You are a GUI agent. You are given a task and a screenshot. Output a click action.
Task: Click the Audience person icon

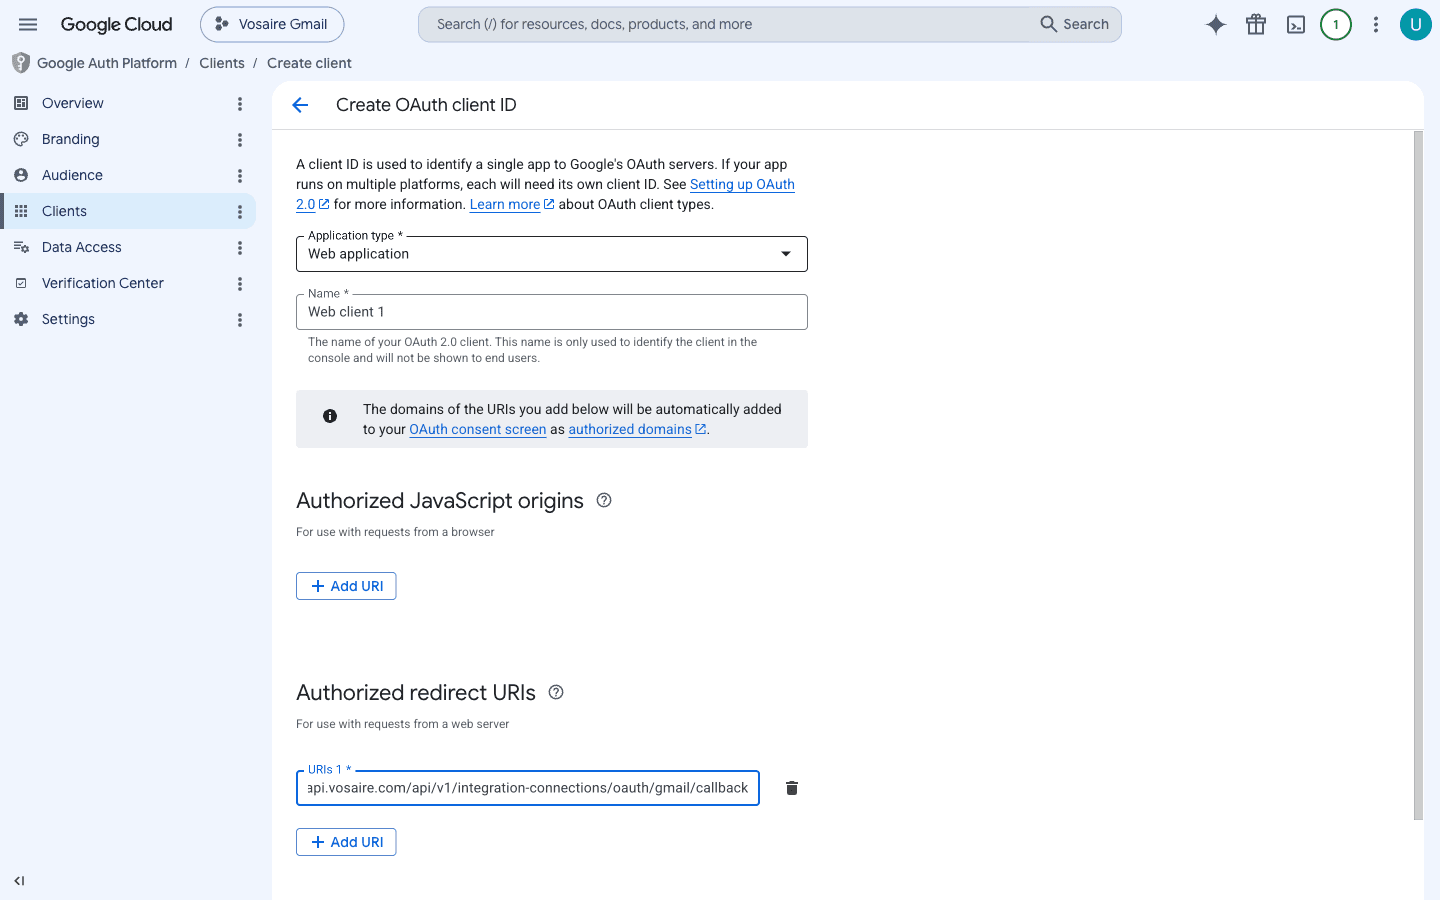(x=21, y=175)
